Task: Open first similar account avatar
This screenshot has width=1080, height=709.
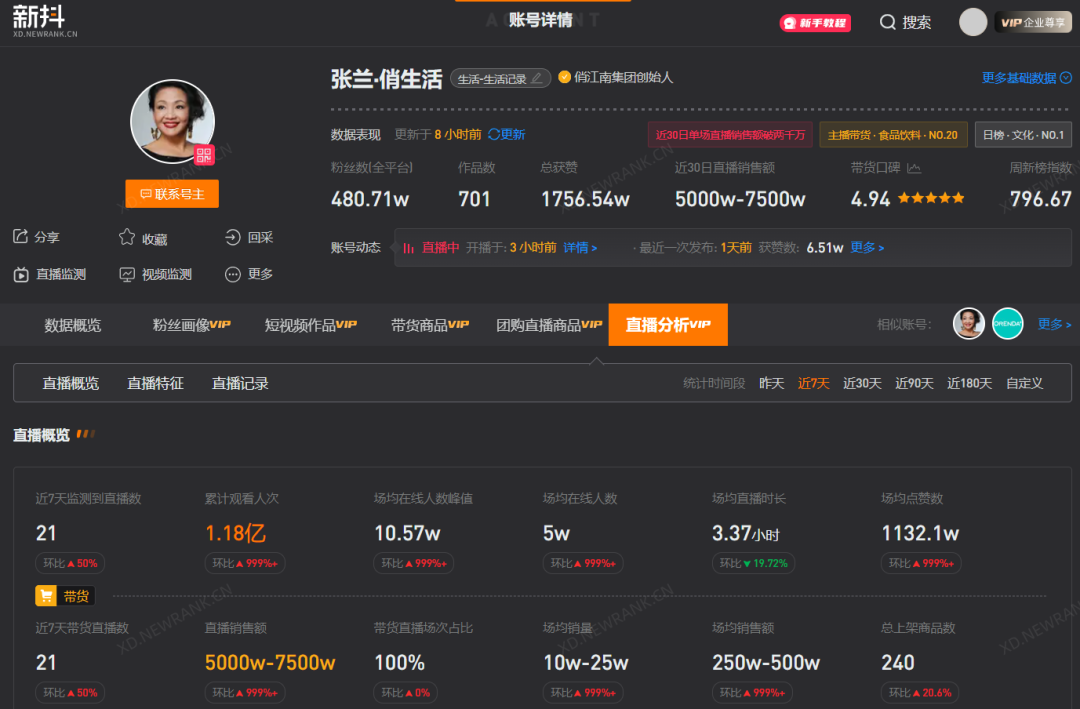Action: click(x=968, y=323)
